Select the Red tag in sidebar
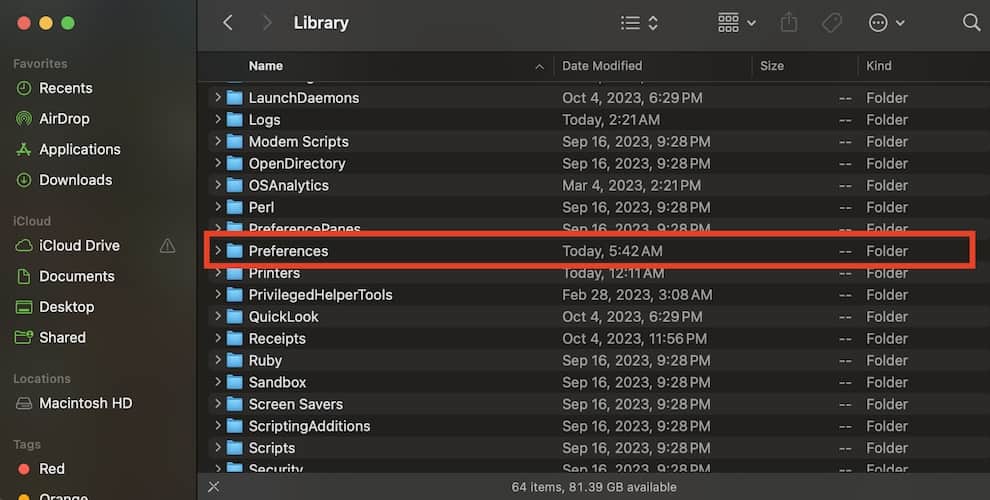This screenshot has width=990, height=500. pyautogui.click(x=52, y=468)
